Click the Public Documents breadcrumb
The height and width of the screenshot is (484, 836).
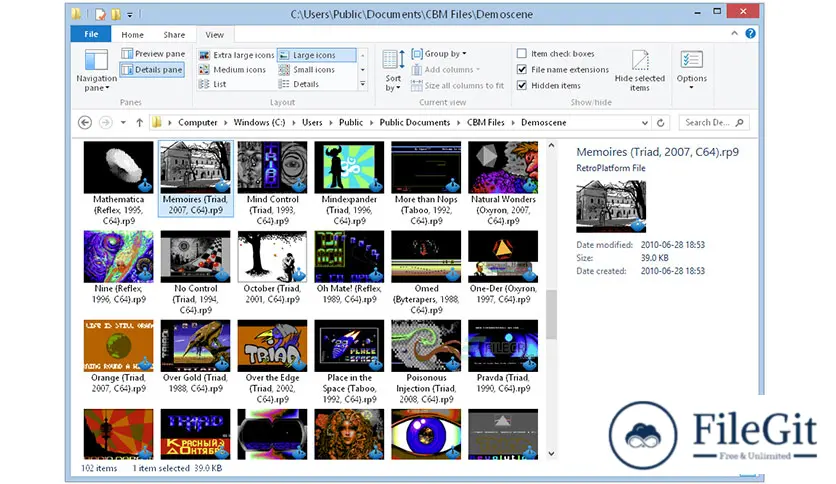pos(414,123)
